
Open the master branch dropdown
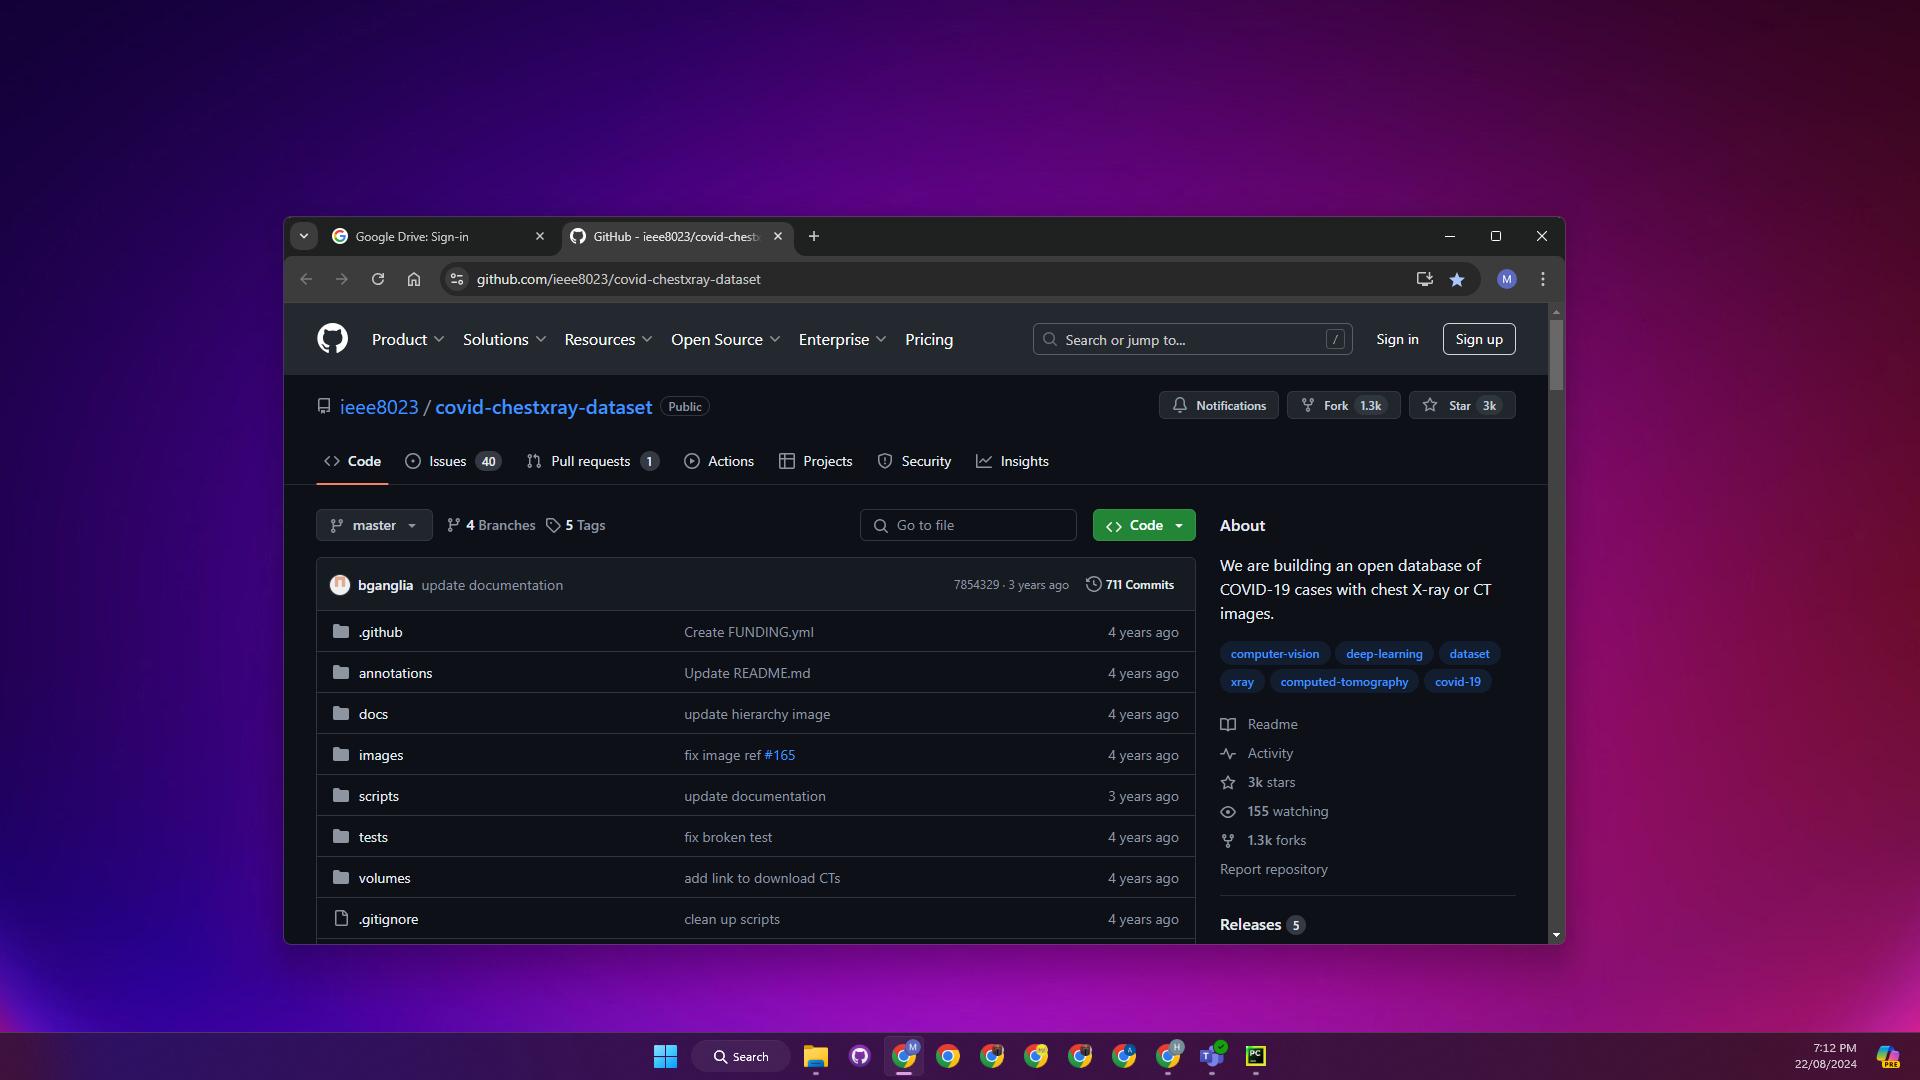pyautogui.click(x=374, y=525)
